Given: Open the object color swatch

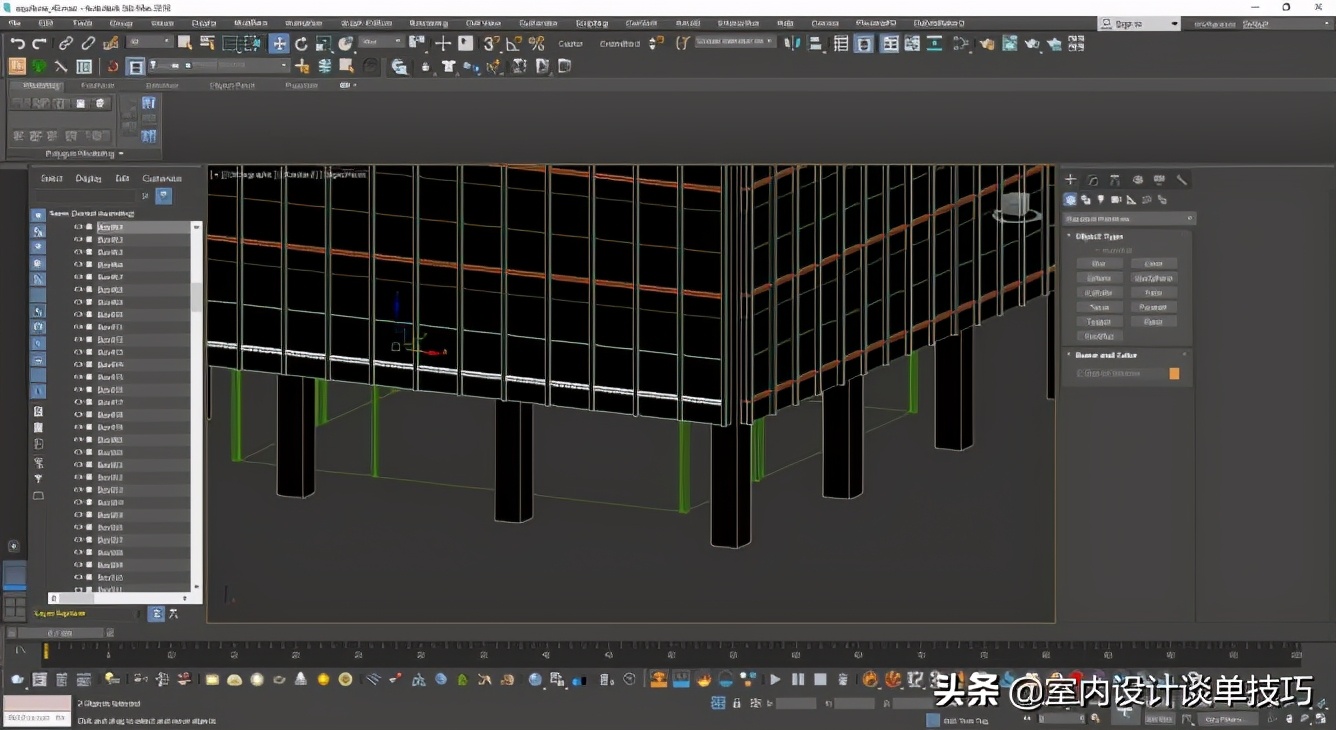Looking at the screenshot, I should [x=1174, y=371].
